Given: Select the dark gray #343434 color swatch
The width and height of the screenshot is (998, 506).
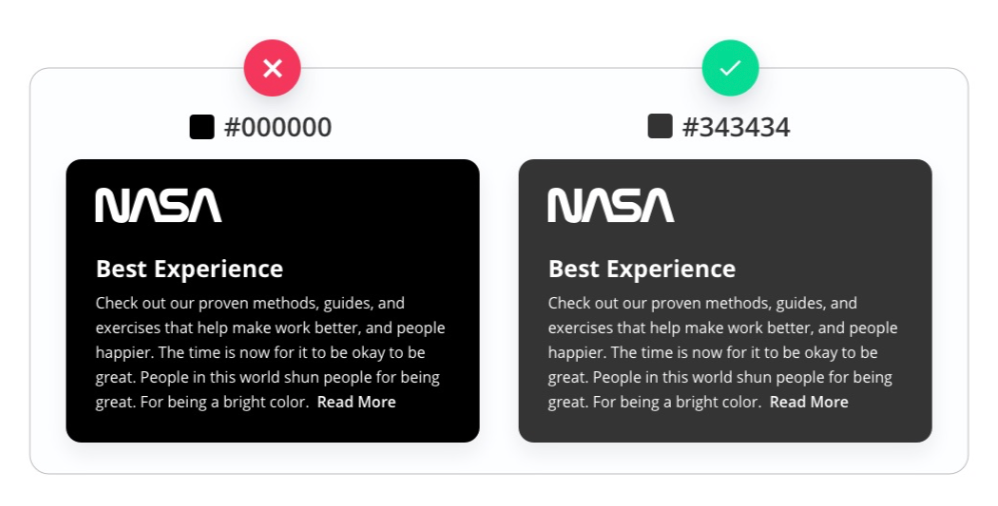Looking at the screenshot, I should (x=660, y=126).
